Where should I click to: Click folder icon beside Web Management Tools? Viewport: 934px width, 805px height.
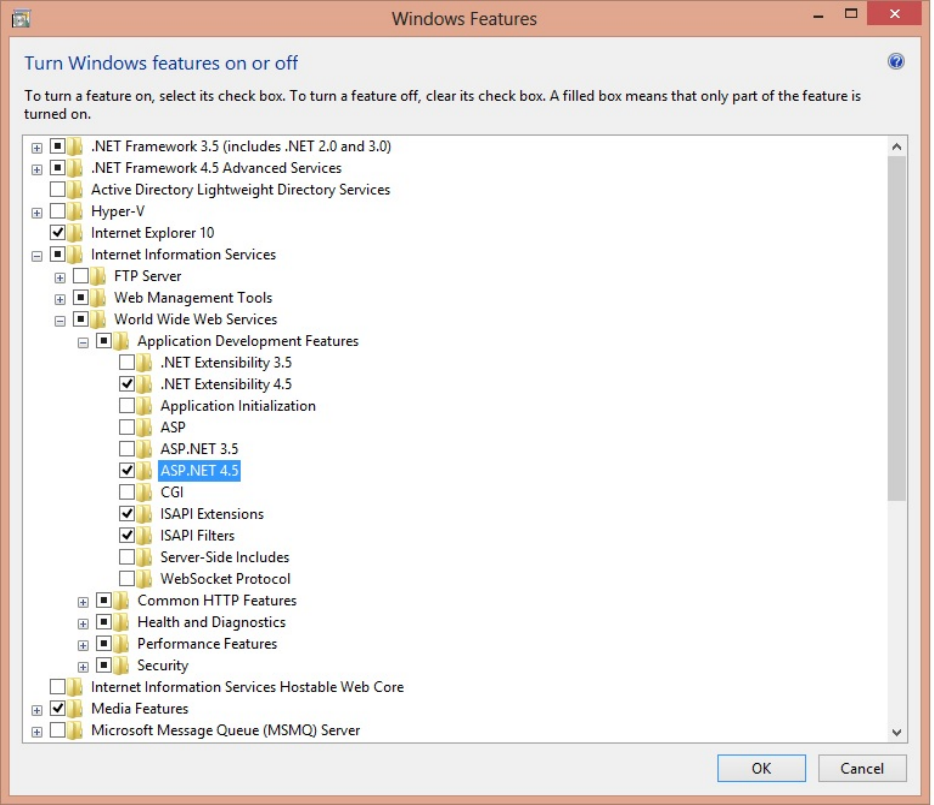[x=98, y=297]
